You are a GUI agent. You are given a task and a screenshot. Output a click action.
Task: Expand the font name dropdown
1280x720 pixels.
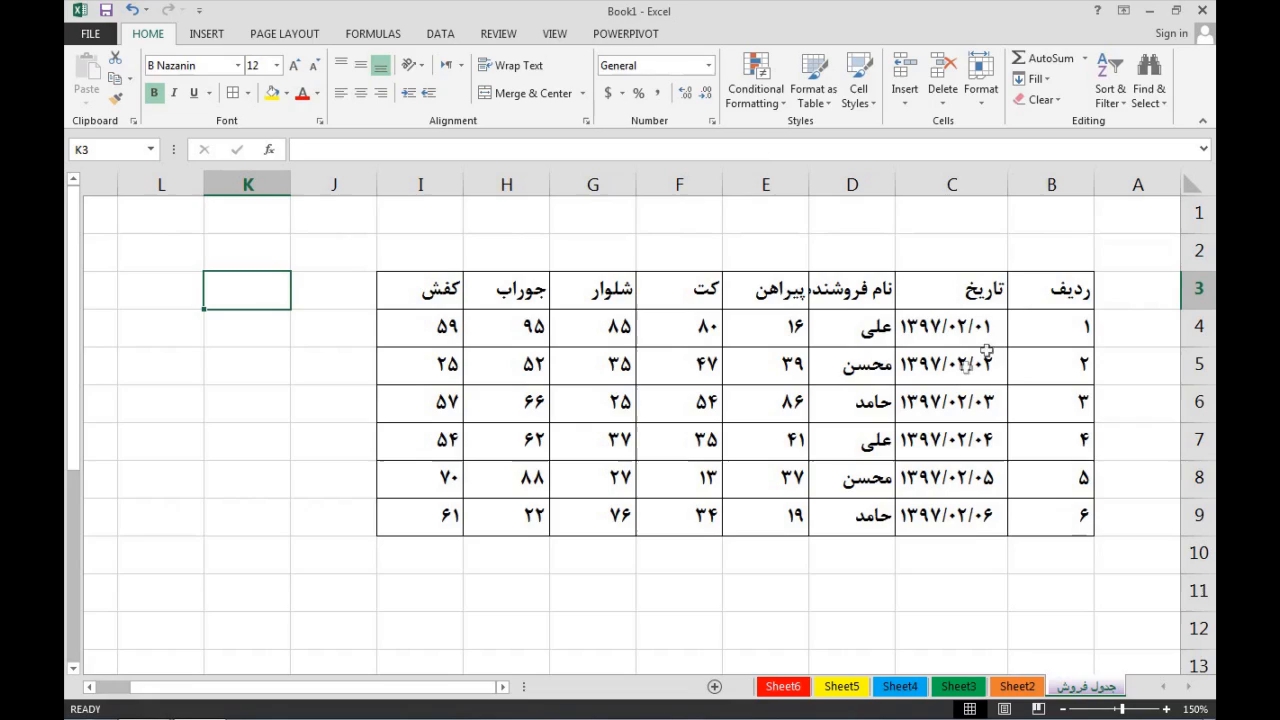point(238,65)
